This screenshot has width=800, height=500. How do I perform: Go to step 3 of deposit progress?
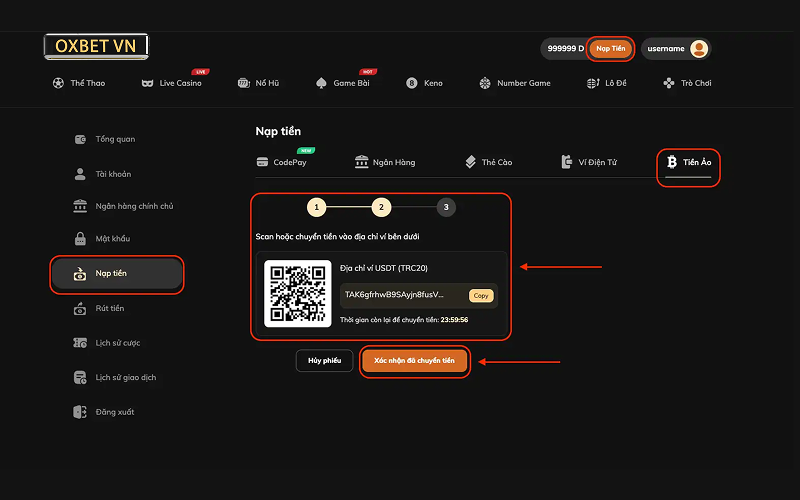[446, 208]
